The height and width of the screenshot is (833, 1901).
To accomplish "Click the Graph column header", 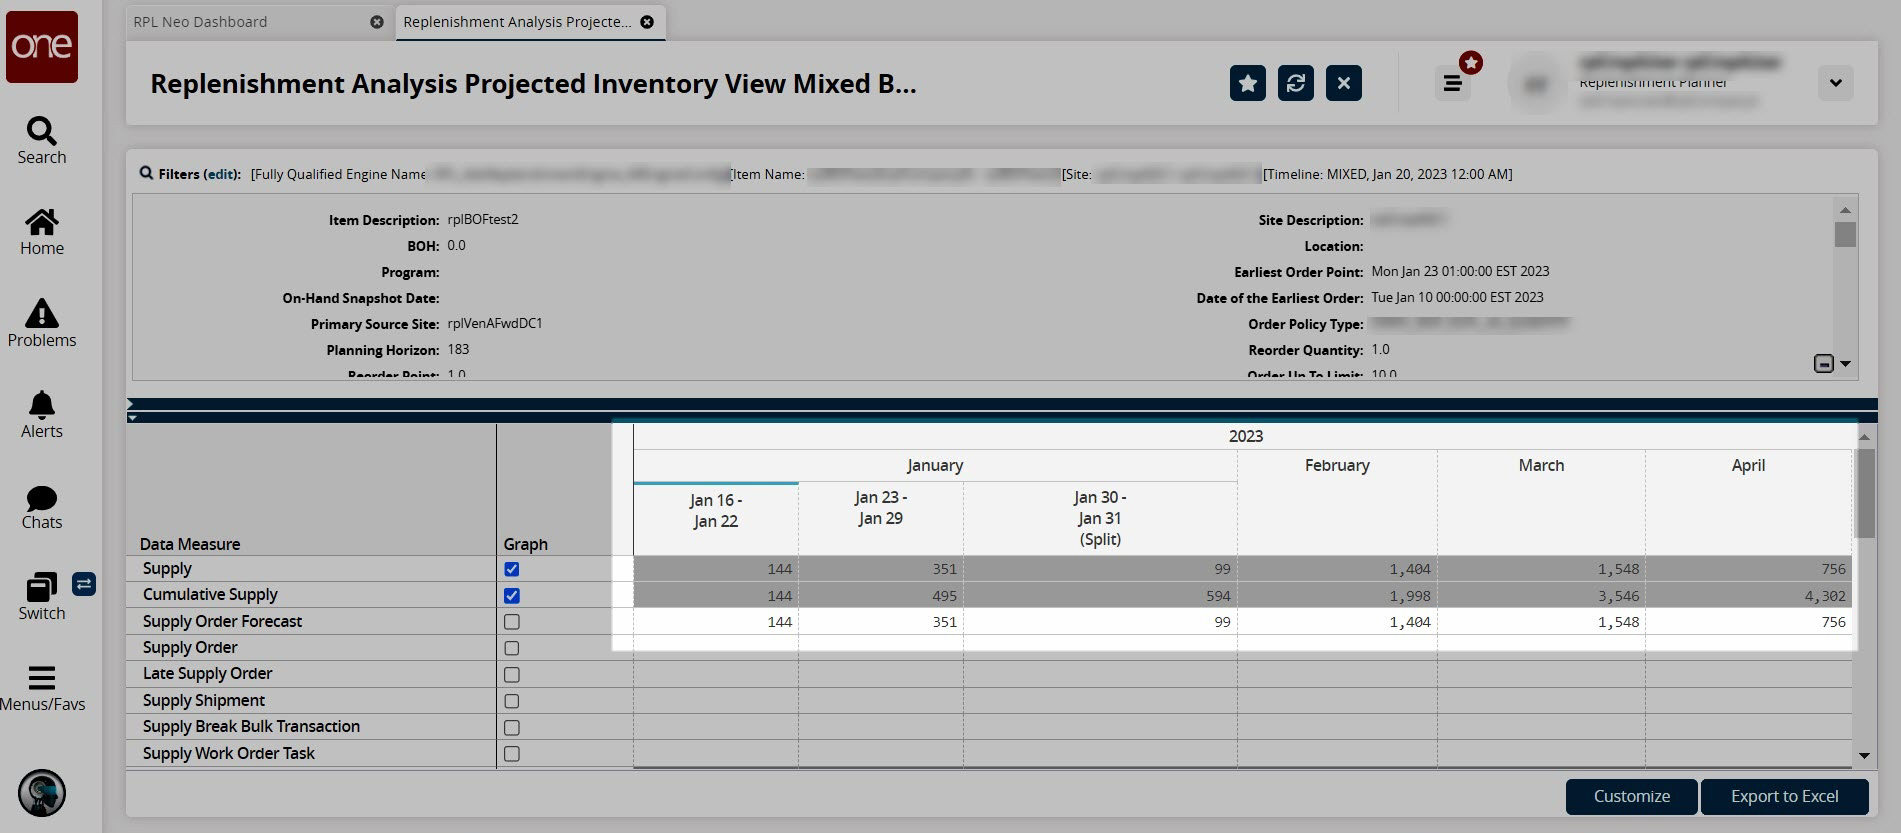I will (x=526, y=544).
